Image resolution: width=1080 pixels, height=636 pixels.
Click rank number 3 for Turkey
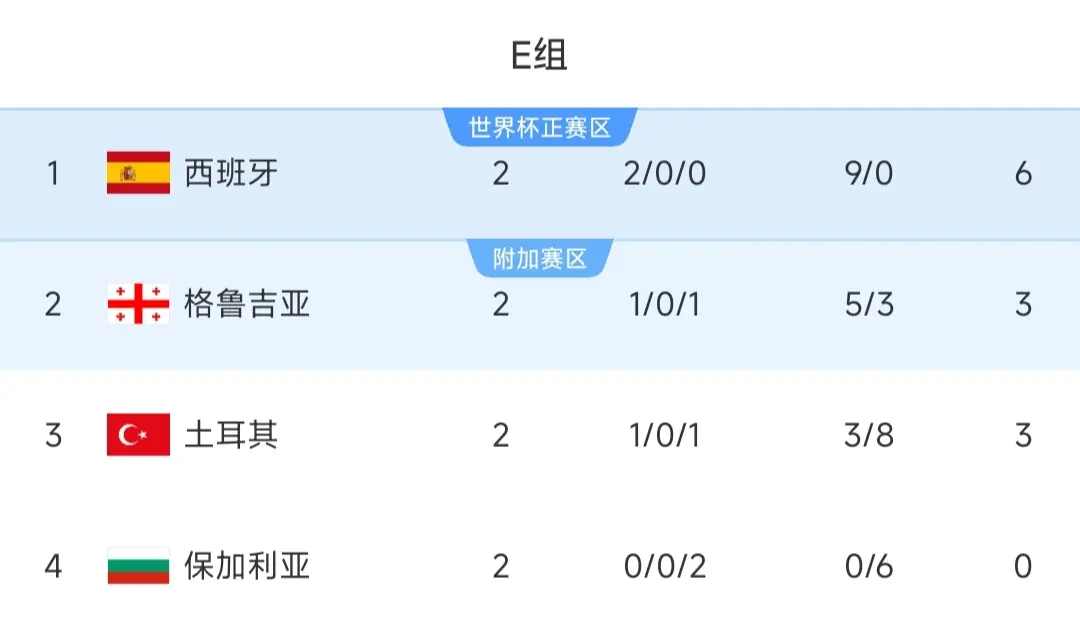[53, 435]
